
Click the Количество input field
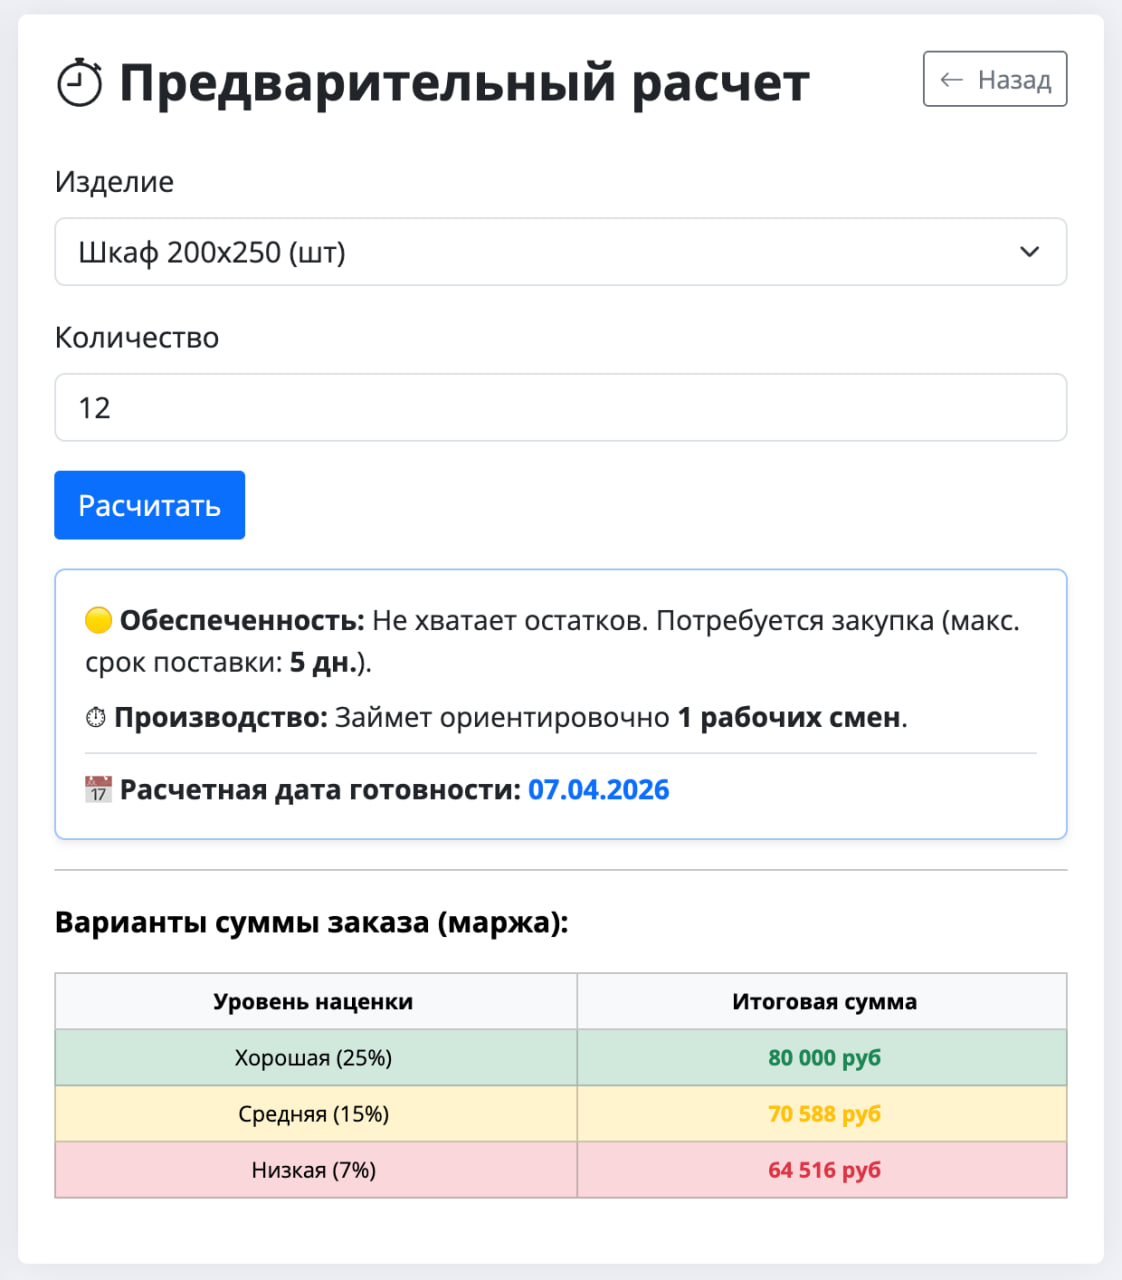tap(560, 407)
